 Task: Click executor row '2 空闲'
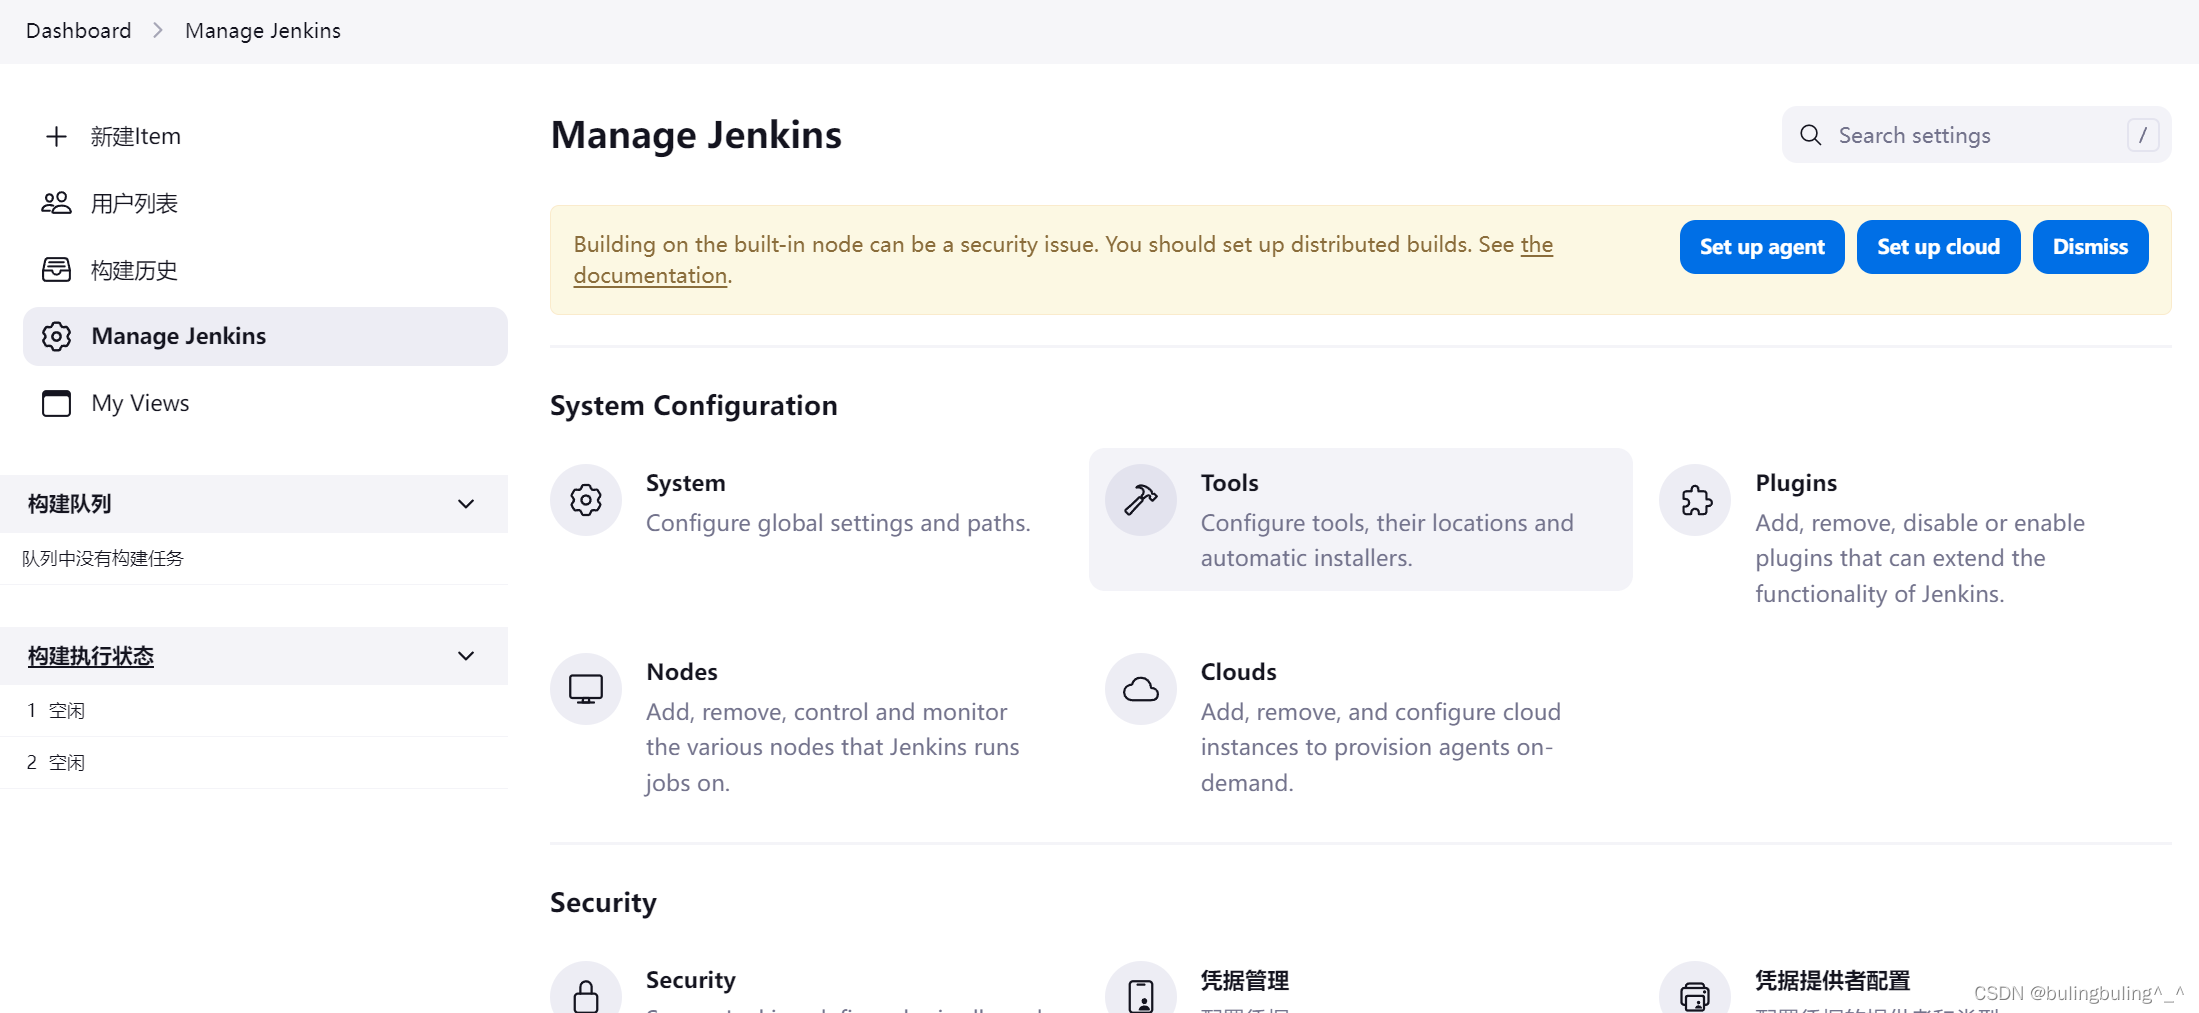coord(254,763)
